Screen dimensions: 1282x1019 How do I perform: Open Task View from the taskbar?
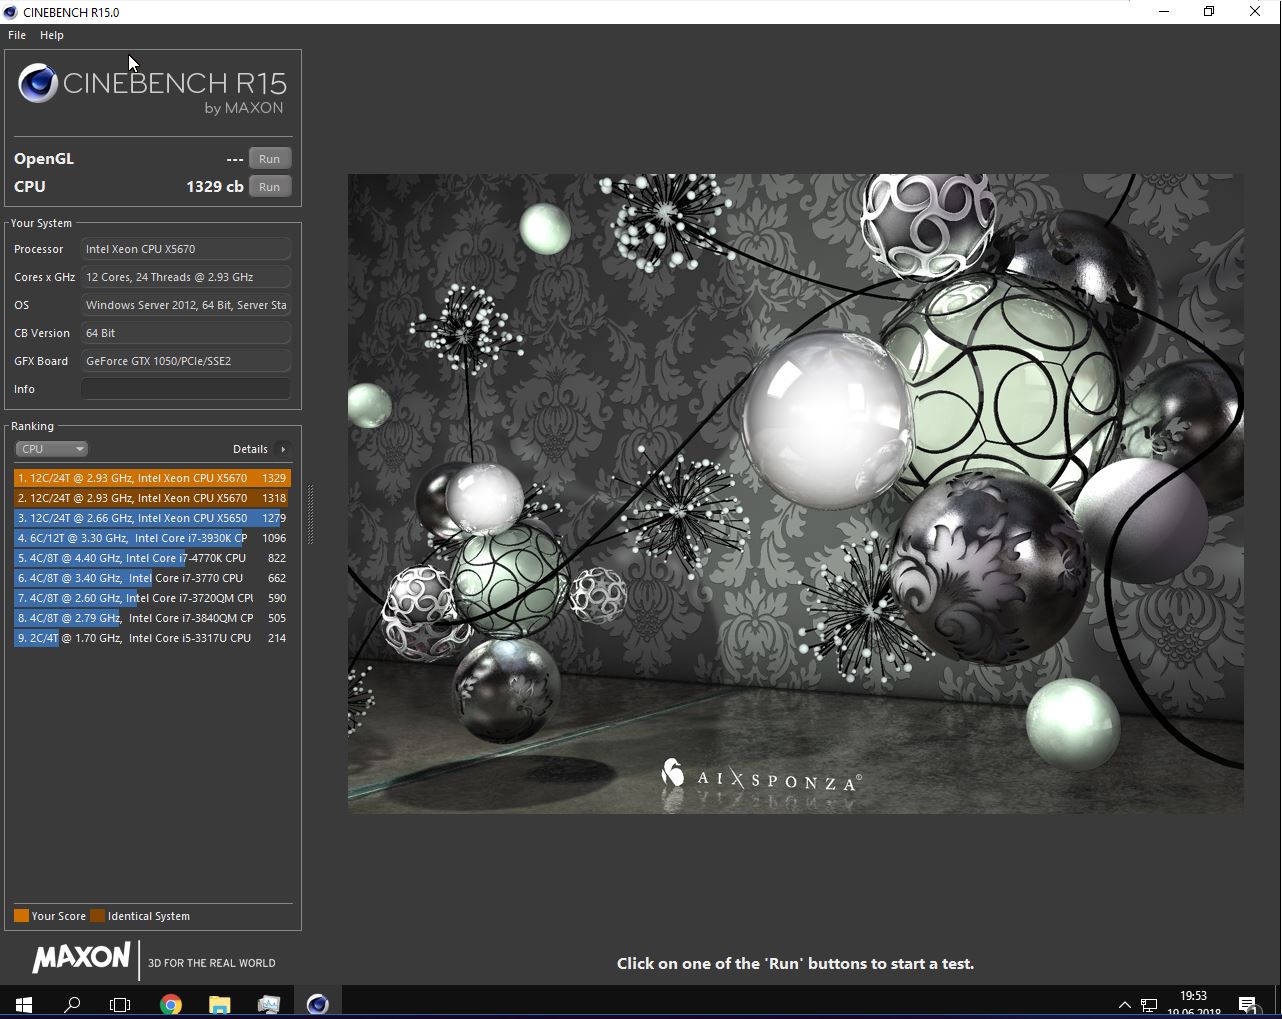point(120,1004)
